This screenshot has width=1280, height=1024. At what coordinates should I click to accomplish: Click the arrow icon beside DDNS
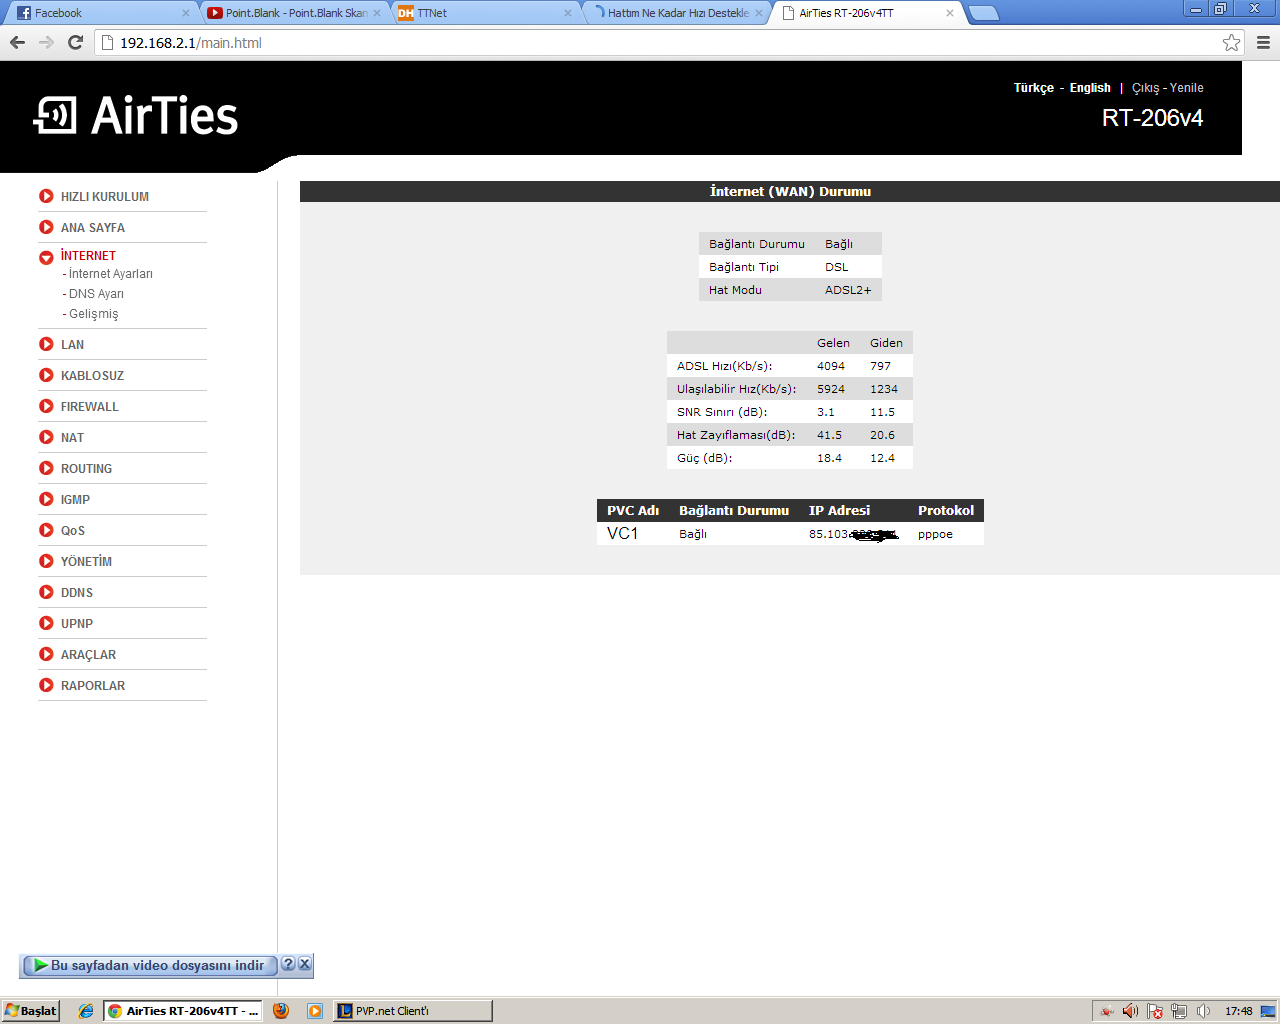coord(46,592)
